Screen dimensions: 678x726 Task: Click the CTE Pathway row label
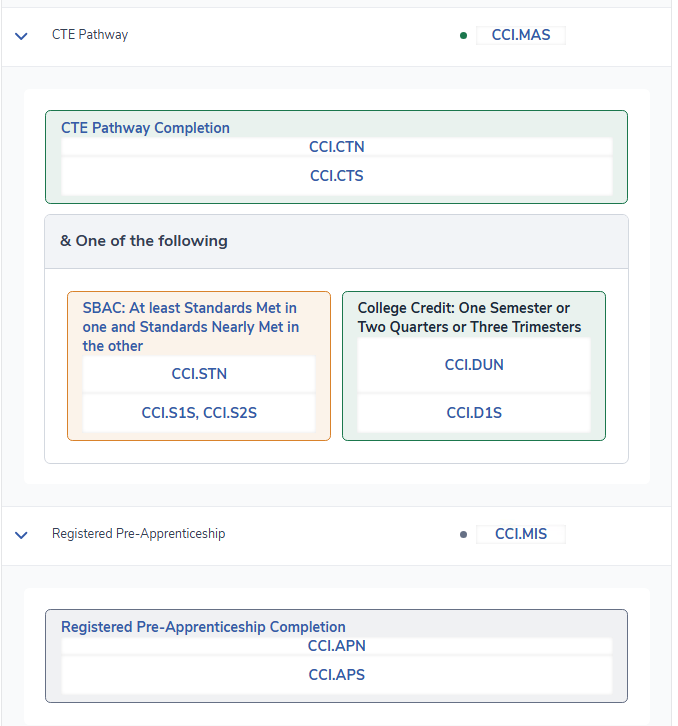[90, 35]
